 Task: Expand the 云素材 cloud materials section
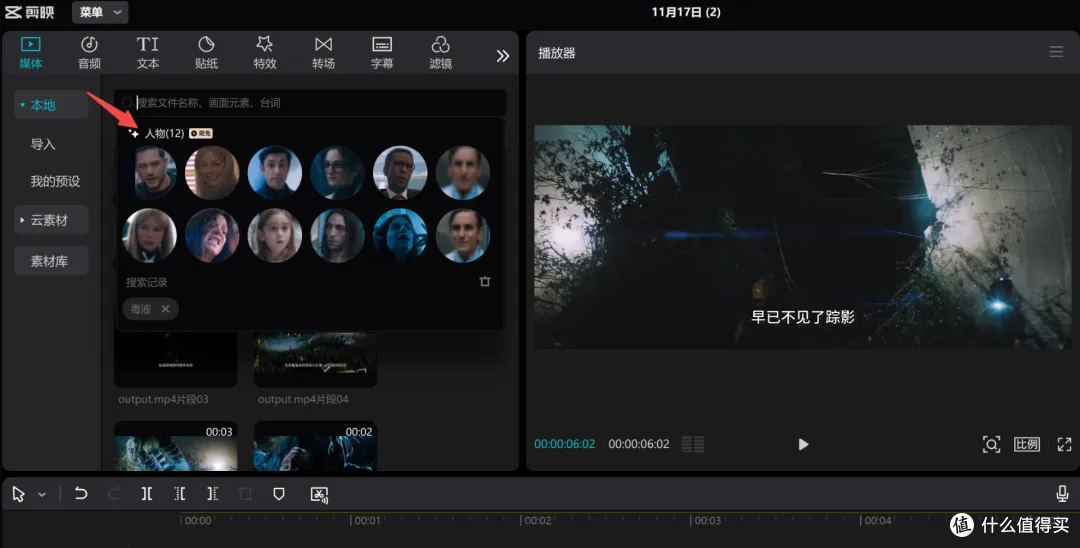[x=51, y=220]
